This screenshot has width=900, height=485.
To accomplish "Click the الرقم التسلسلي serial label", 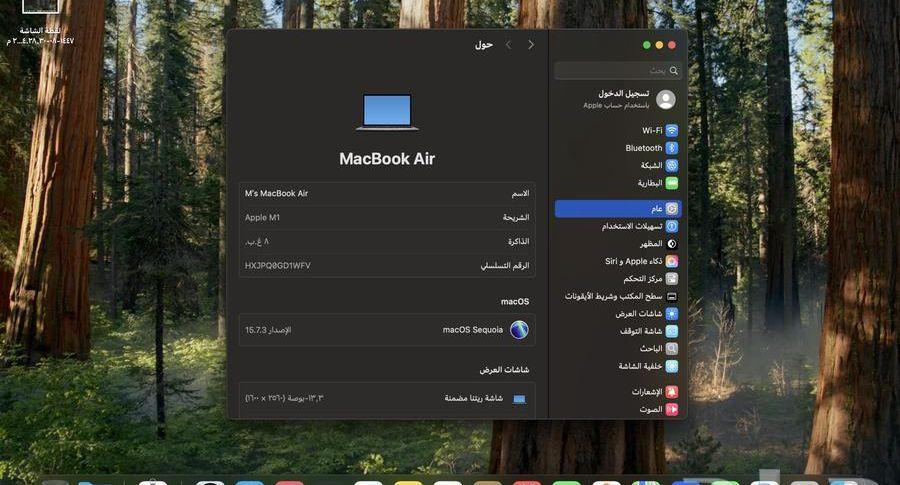I will pos(505,266).
